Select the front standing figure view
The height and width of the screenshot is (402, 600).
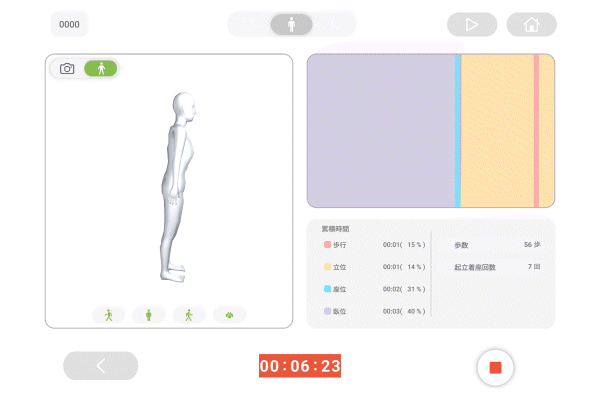[x=148, y=315]
